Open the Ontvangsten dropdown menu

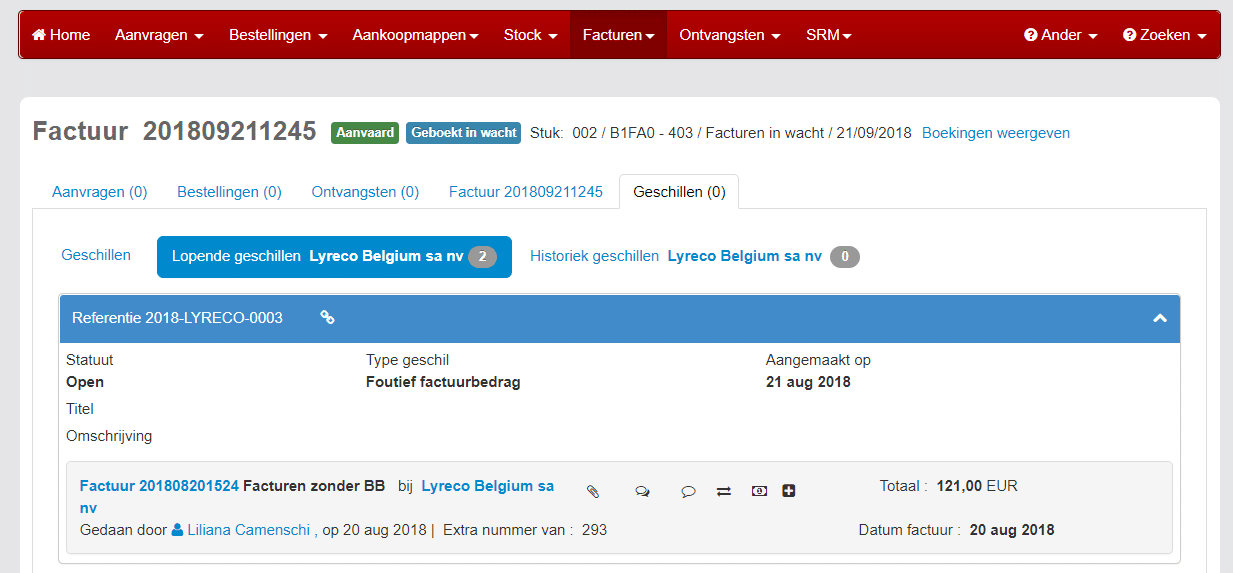pos(730,35)
